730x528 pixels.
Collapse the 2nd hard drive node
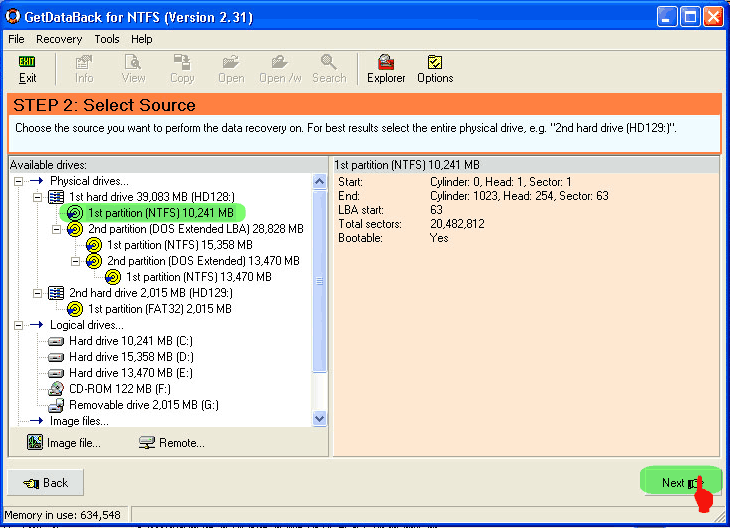click(x=37, y=293)
